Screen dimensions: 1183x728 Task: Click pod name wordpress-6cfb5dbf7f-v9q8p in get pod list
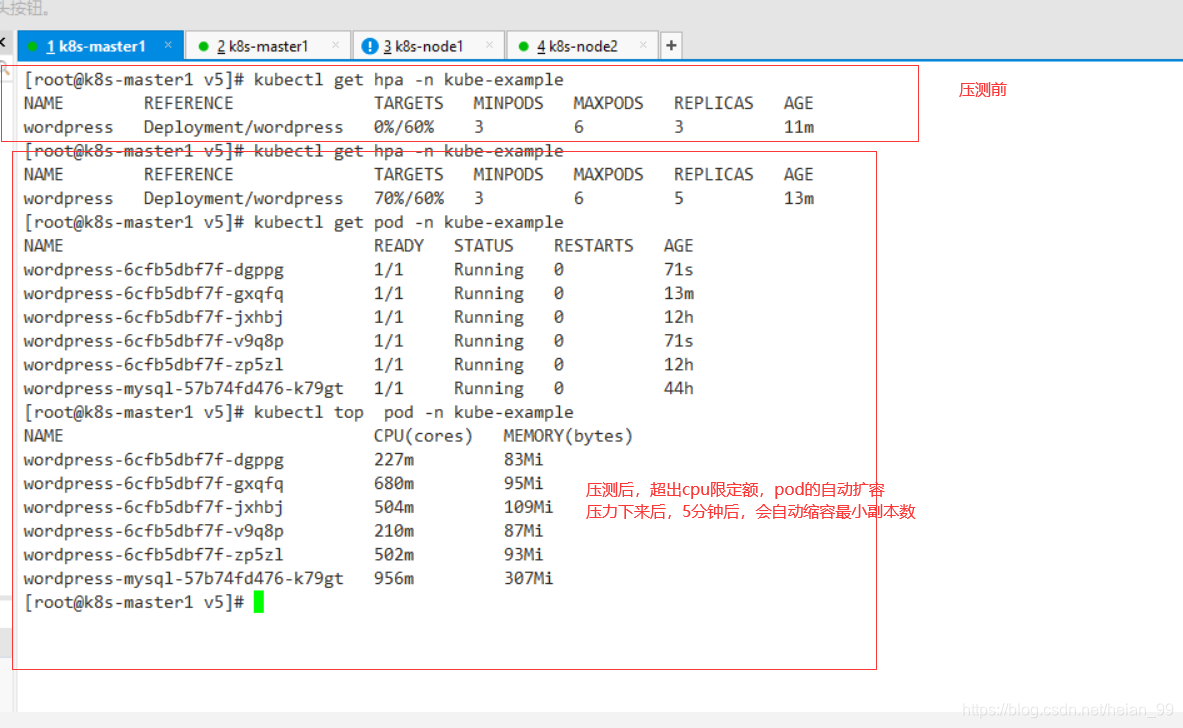(153, 341)
